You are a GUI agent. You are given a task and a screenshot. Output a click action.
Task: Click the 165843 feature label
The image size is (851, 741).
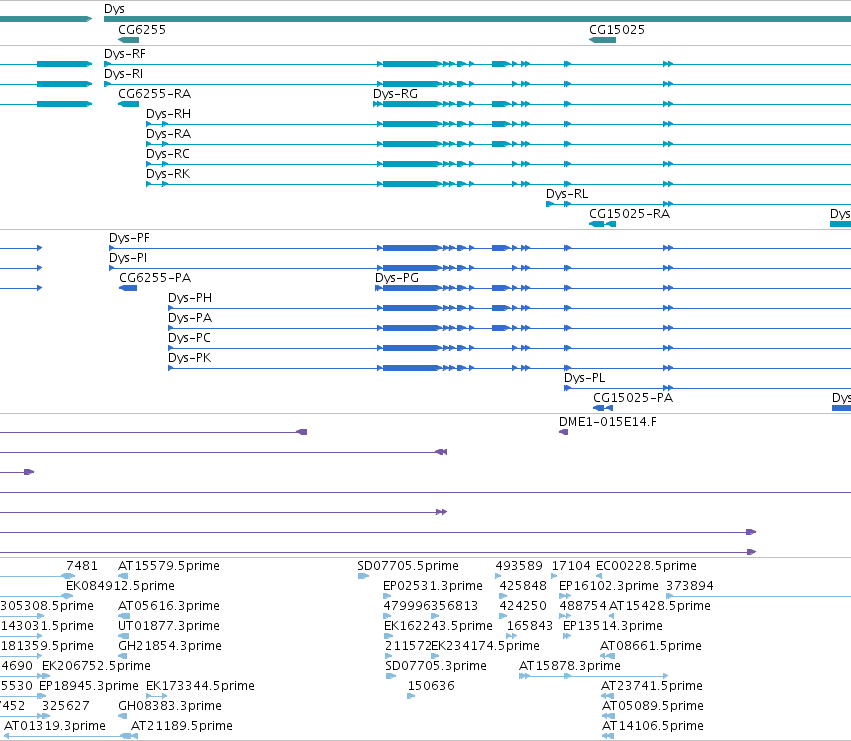(530, 626)
